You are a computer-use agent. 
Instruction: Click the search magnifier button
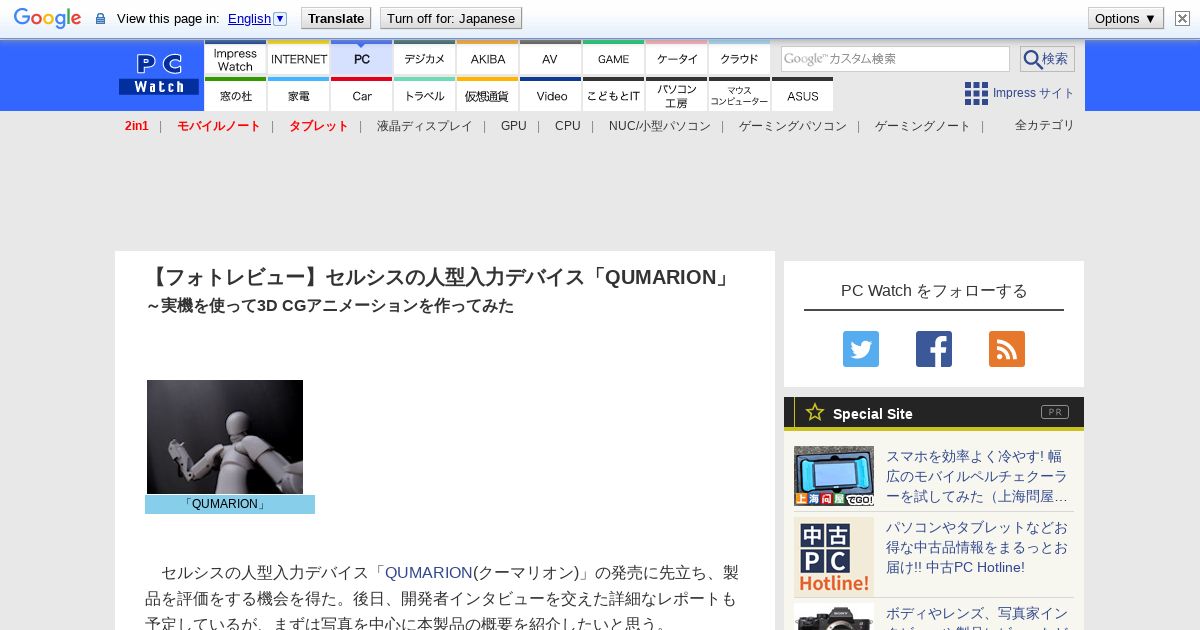(x=1047, y=59)
